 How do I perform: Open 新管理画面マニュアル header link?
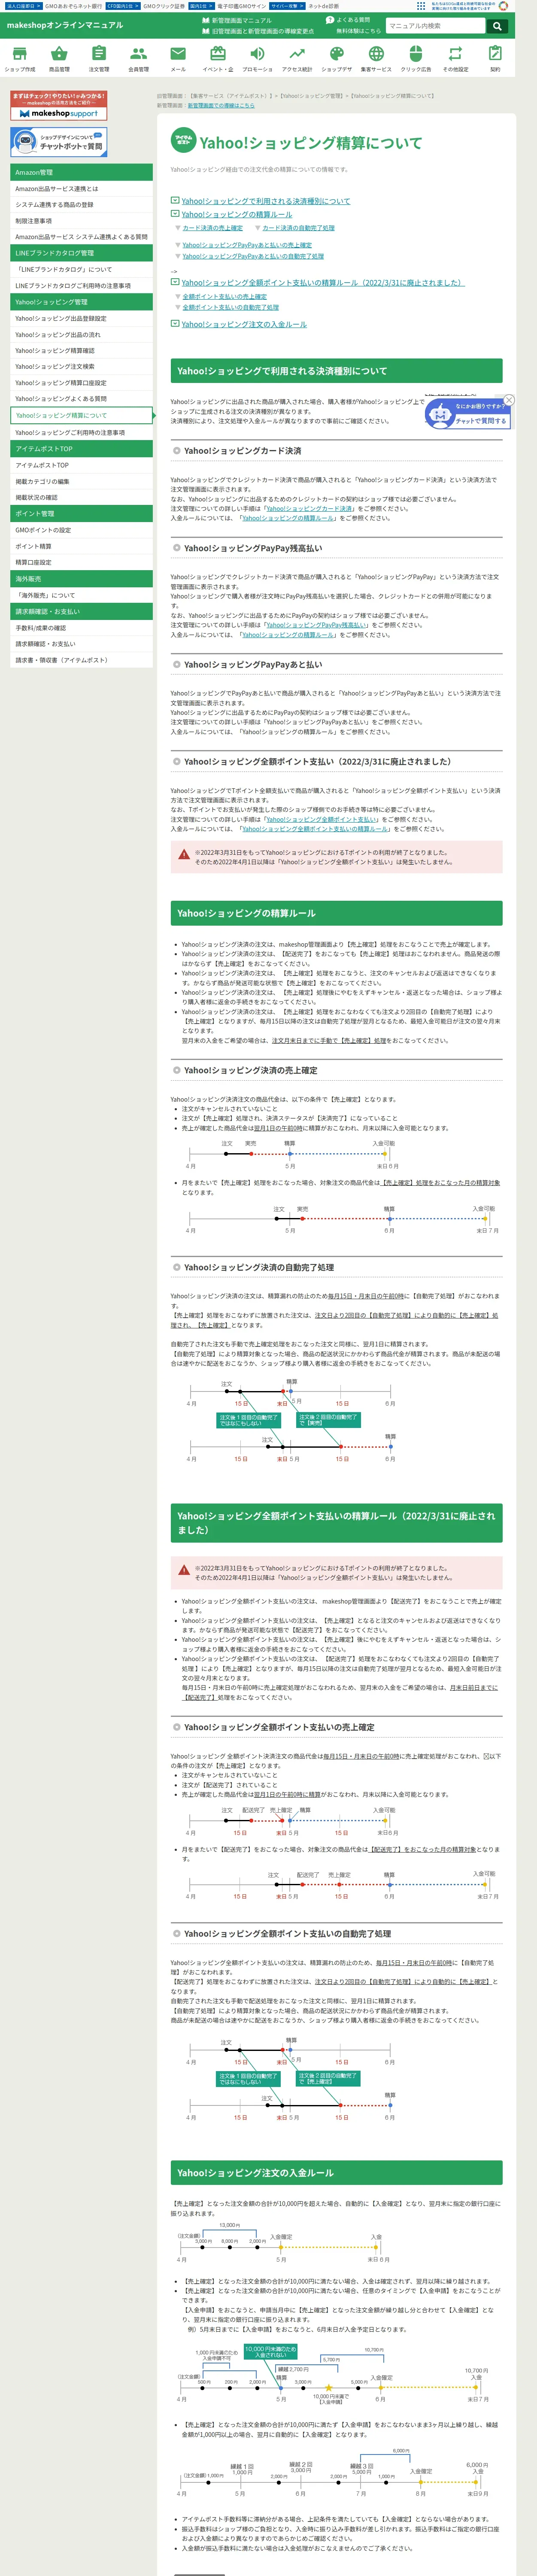pos(237,20)
